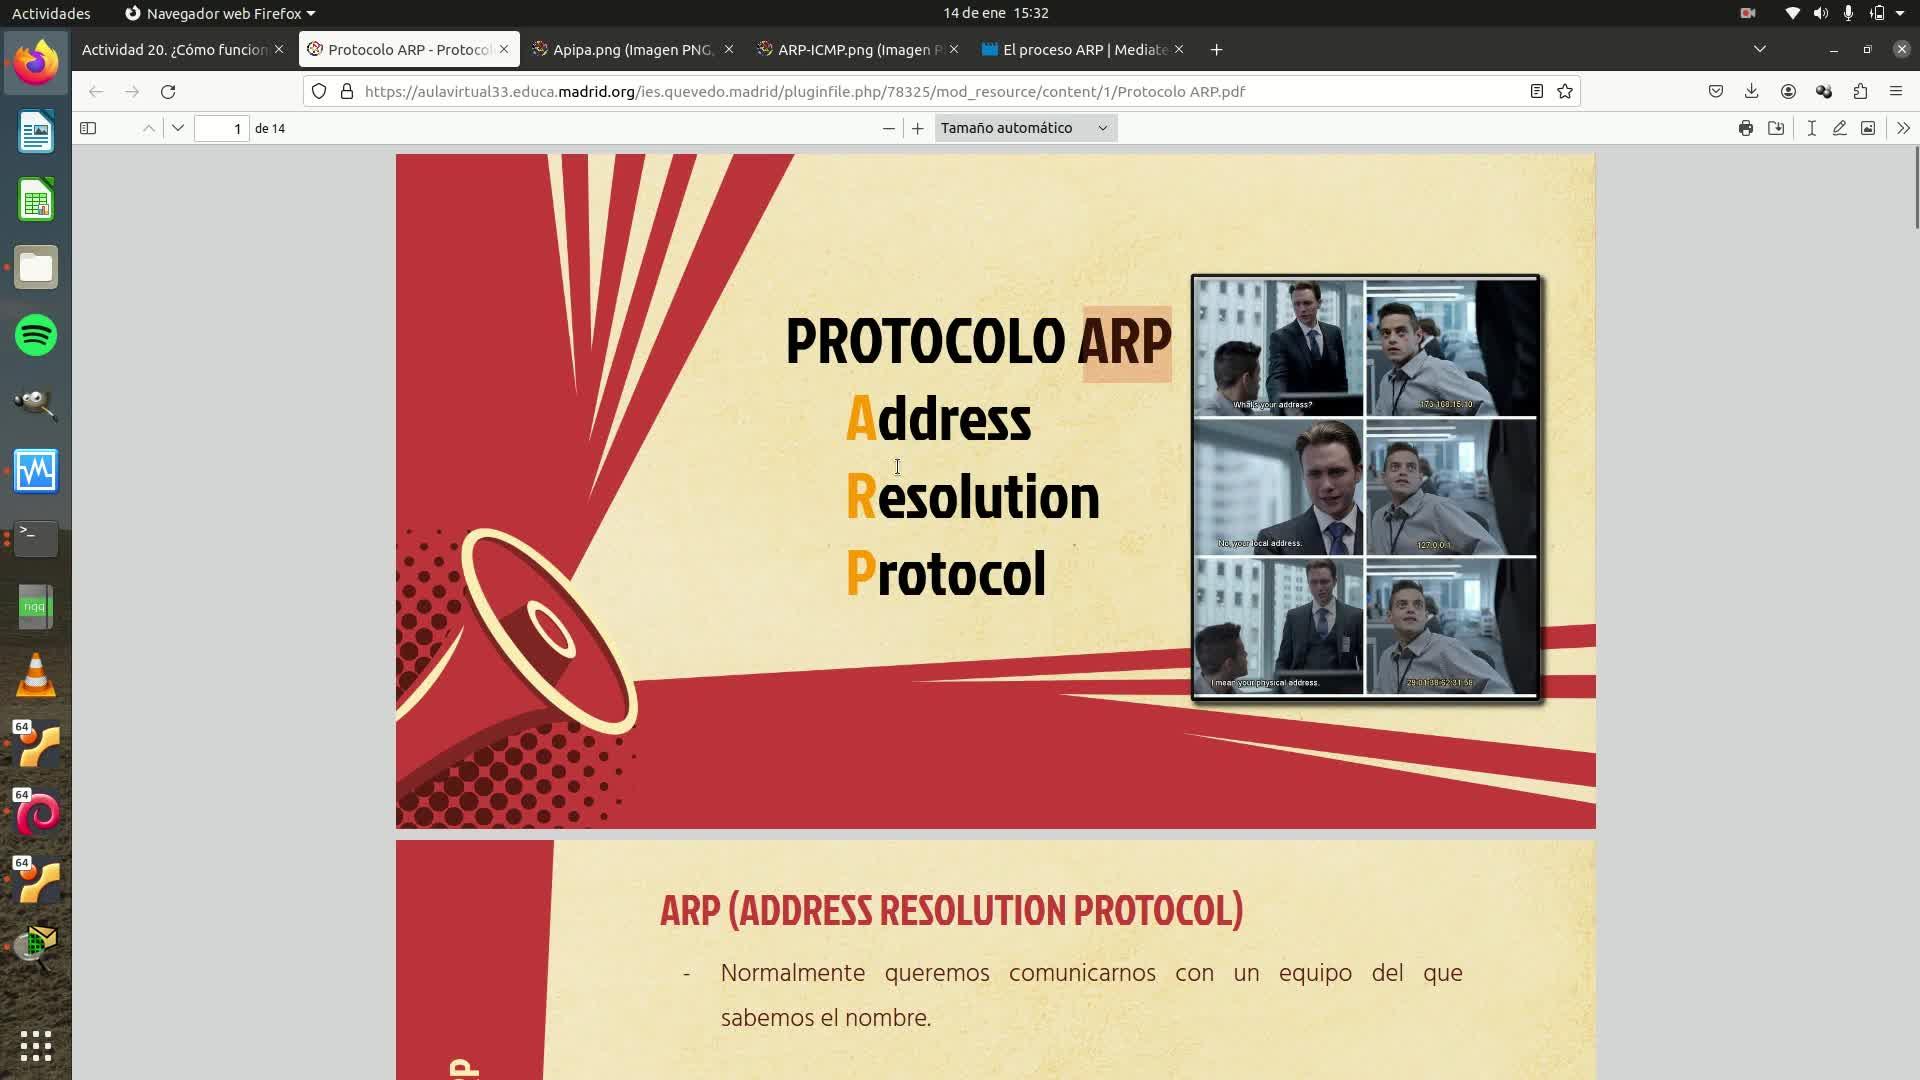This screenshot has width=1920, height=1080.
Task: Print the PDF document
Action: pos(1745,128)
